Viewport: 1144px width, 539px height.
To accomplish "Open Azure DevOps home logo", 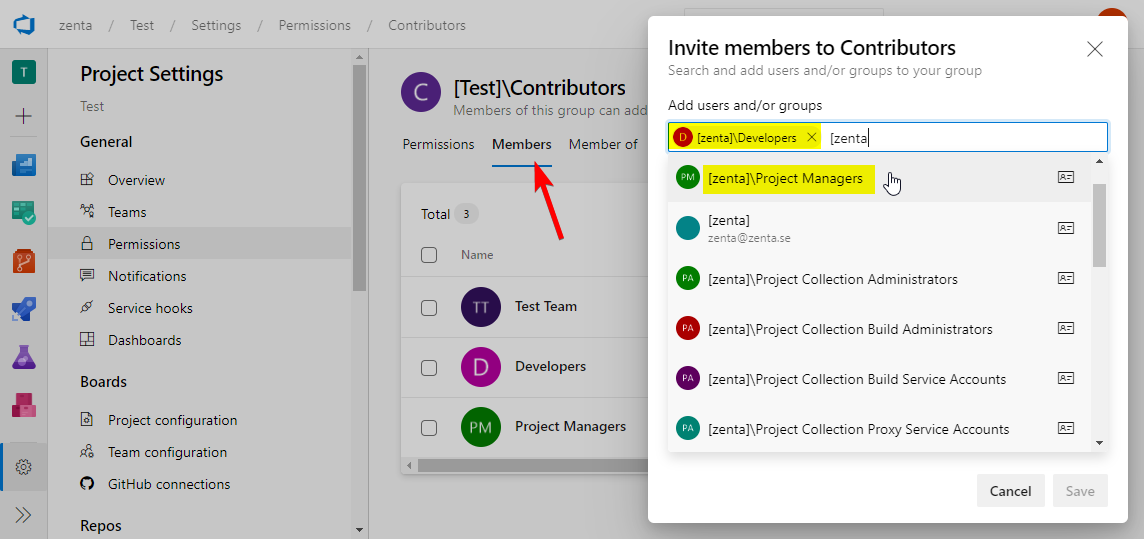I will (x=24, y=25).
